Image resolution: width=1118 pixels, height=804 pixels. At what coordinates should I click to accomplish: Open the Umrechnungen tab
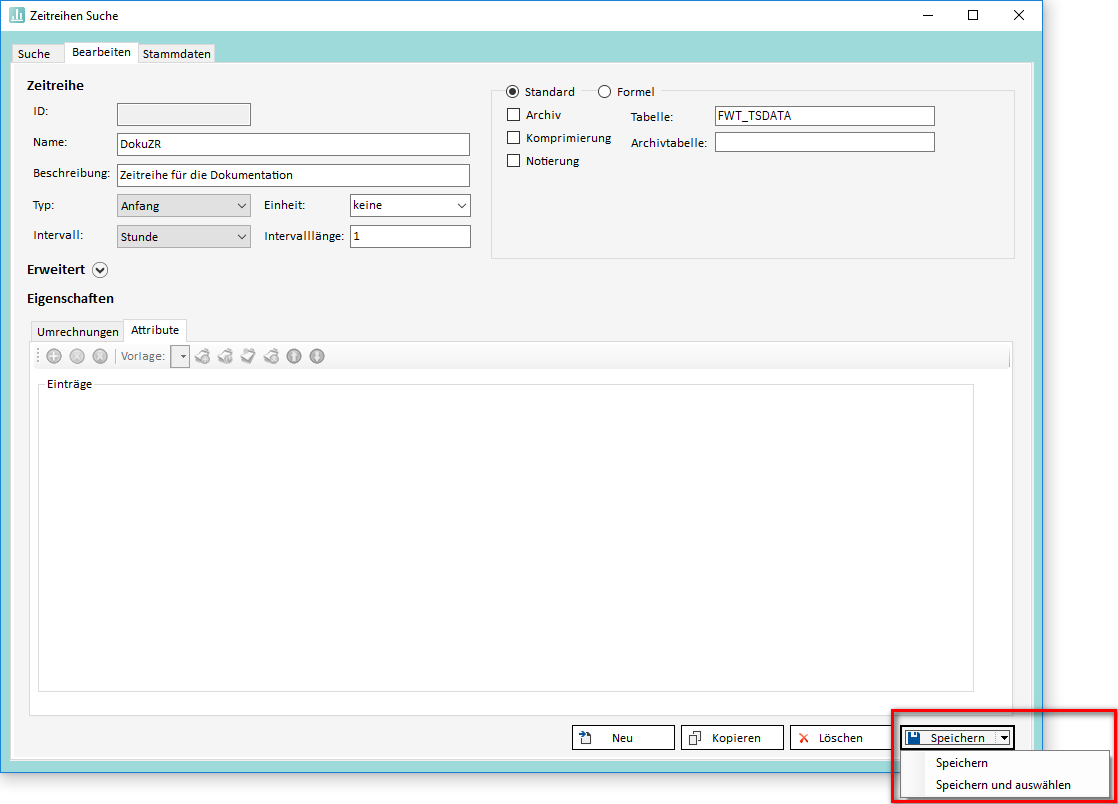77,332
